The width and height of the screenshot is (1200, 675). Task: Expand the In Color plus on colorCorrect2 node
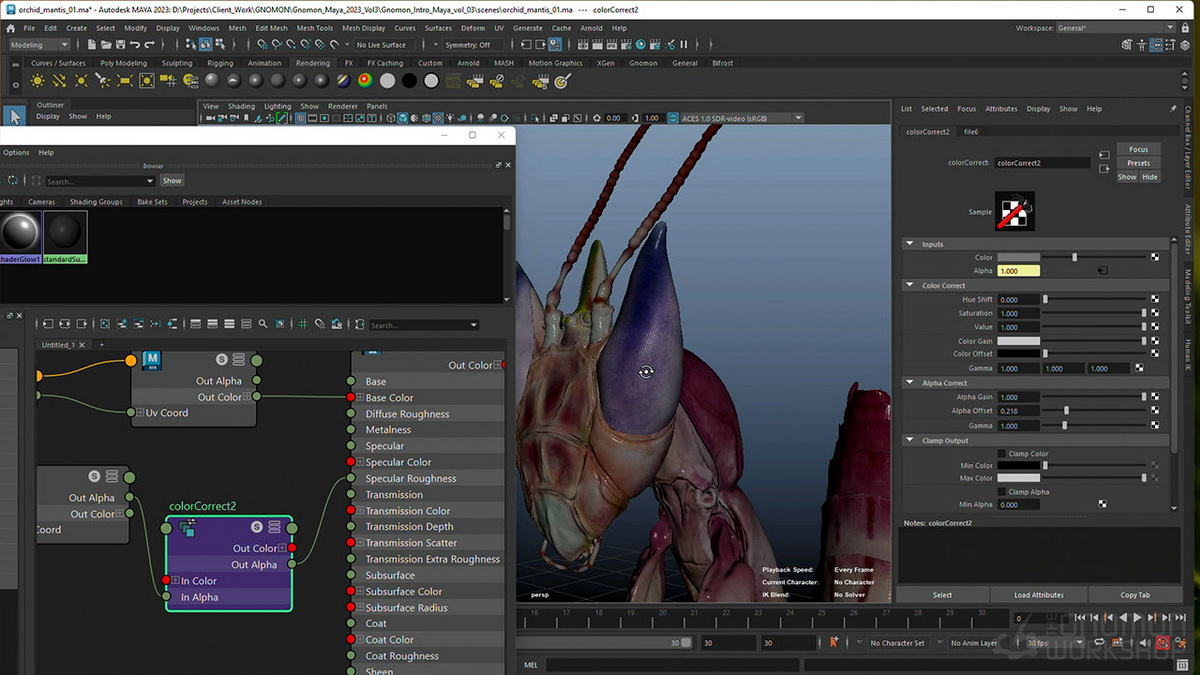click(175, 580)
